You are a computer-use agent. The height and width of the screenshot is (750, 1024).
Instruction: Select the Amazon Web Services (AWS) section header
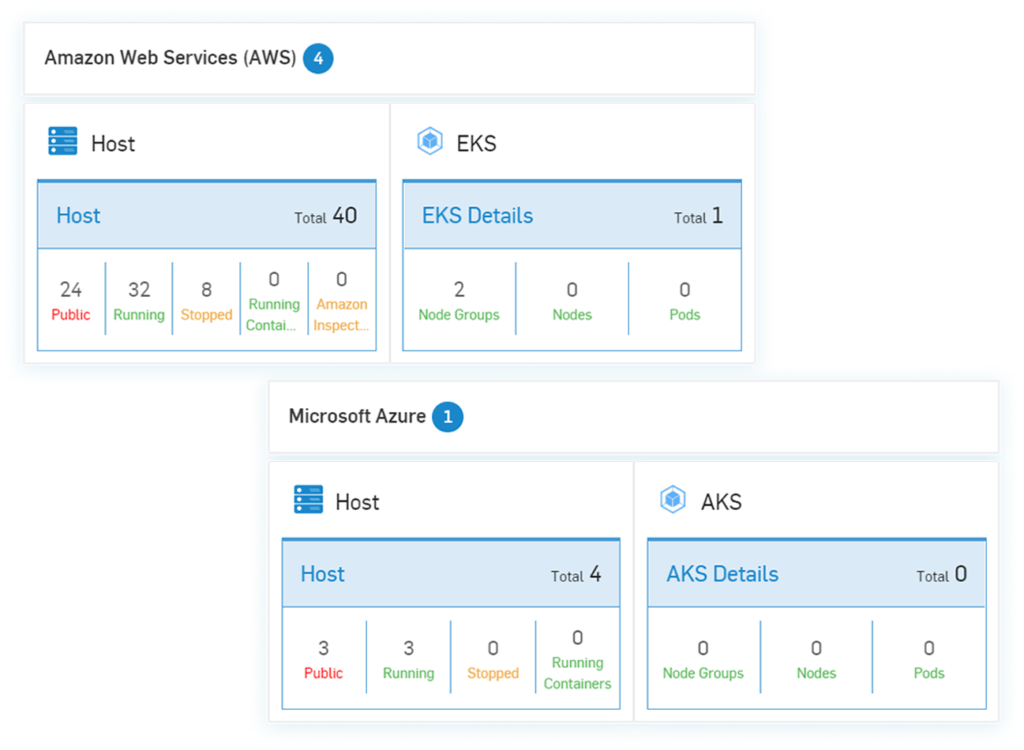coord(170,57)
